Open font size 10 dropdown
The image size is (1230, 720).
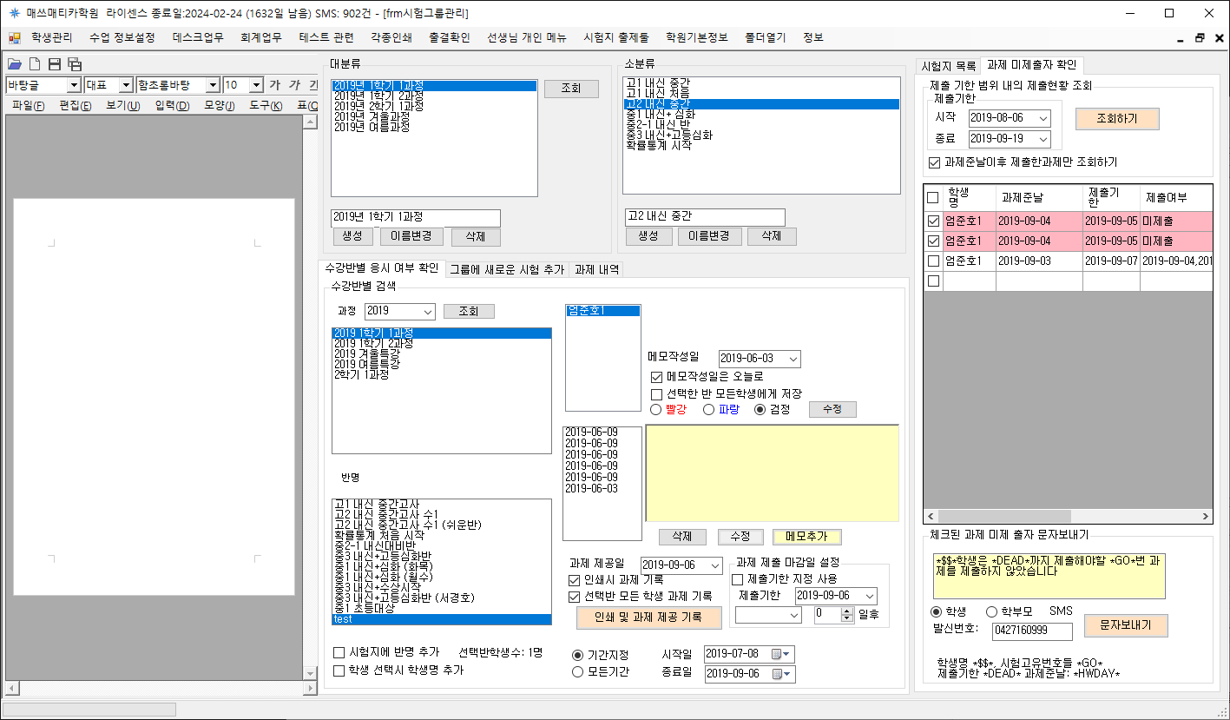coord(257,86)
